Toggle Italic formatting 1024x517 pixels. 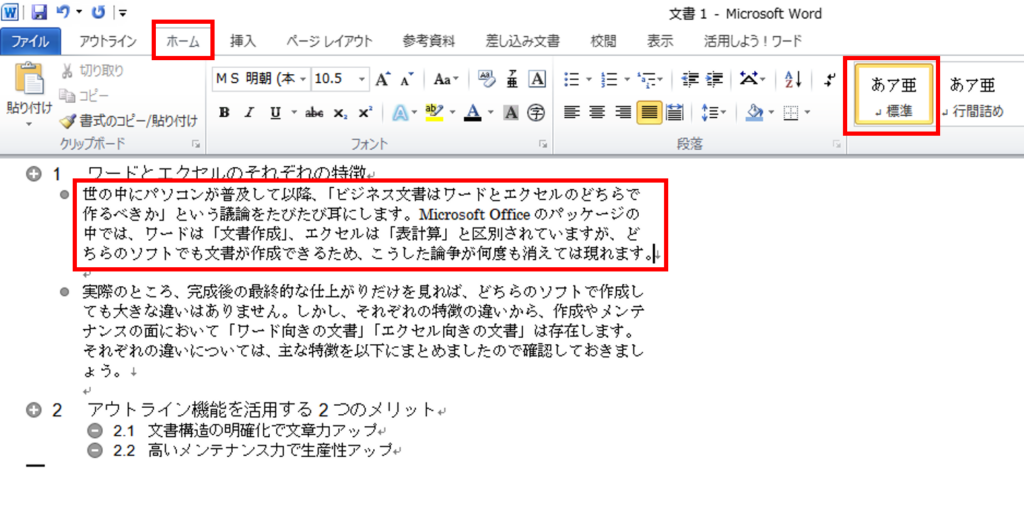(x=248, y=112)
